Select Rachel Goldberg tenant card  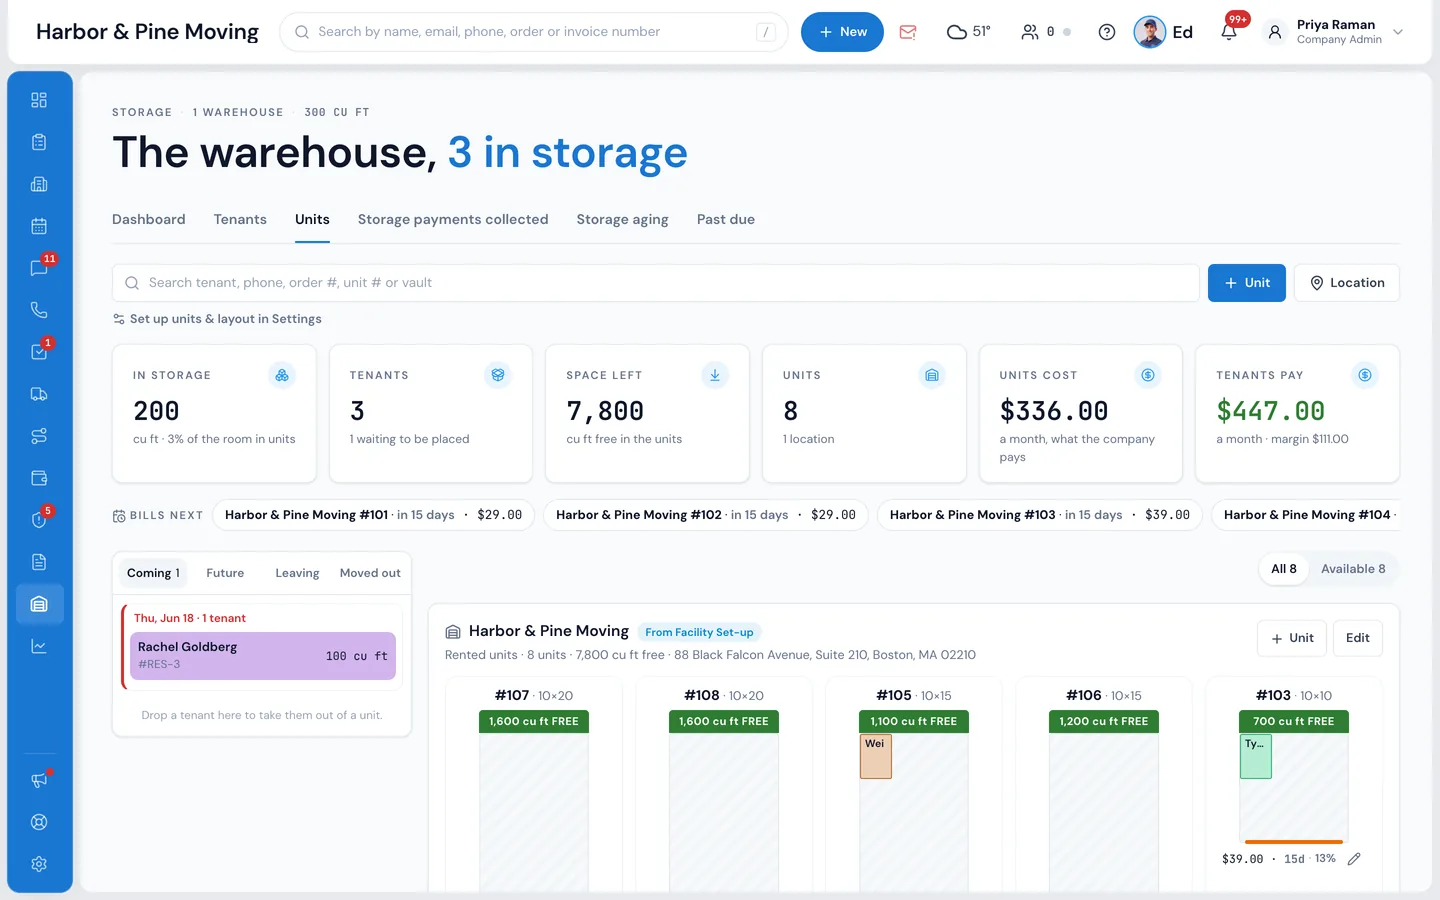click(263, 656)
